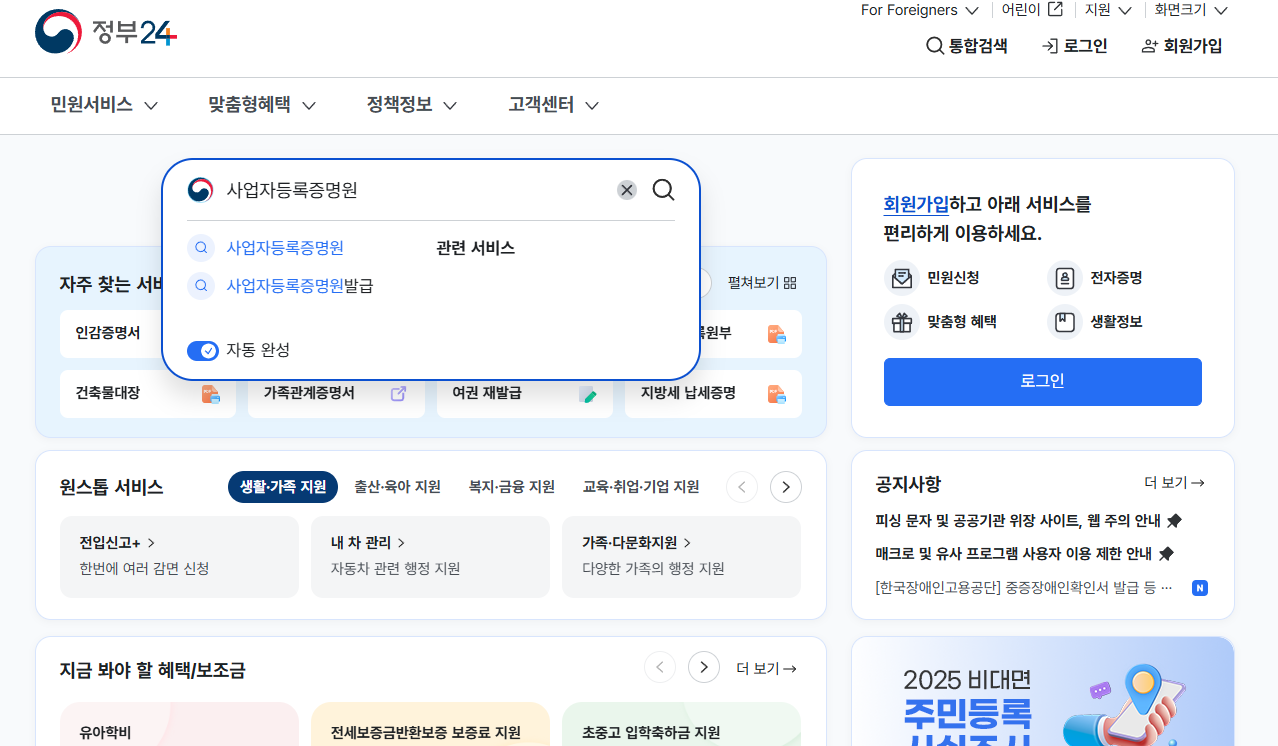Viewport: 1278px width, 746px height.
Task: Select 사업자등록증명원 suggestion
Action: (285, 248)
